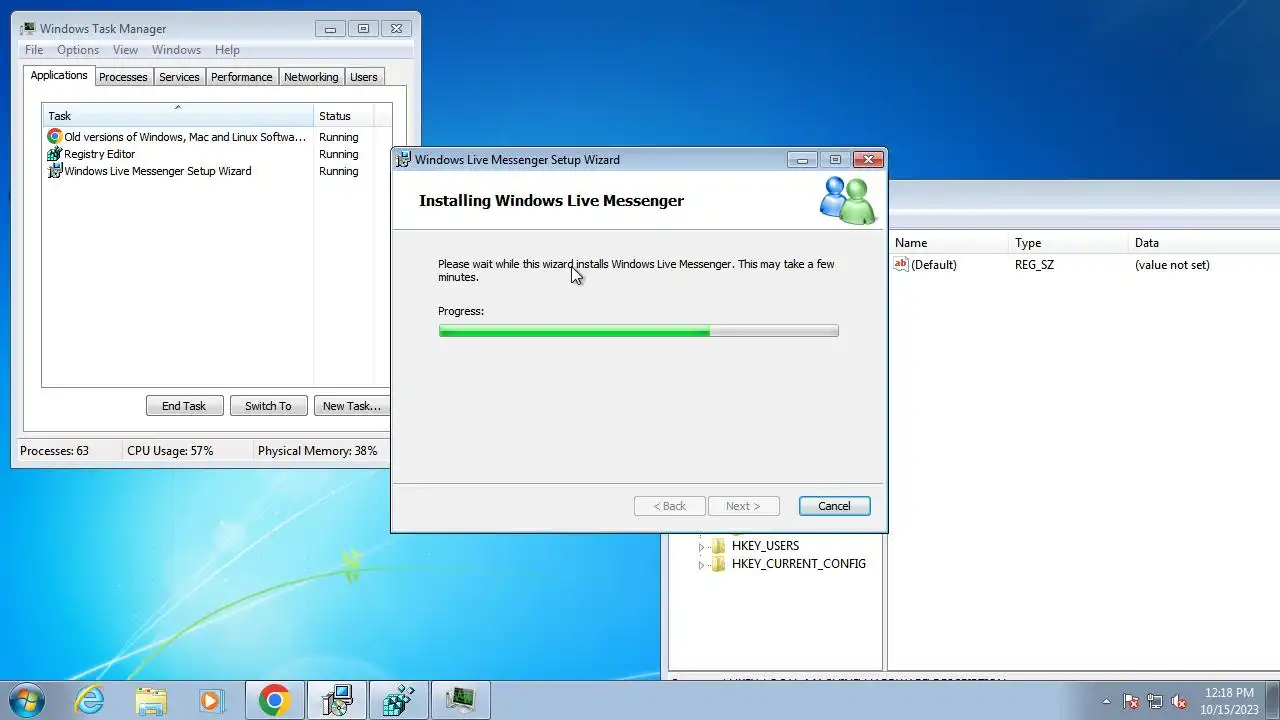Image resolution: width=1280 pixels, height=720 pixels.
Task: Click the Setup Wizard title bar icon
Action: click(403, 160)
